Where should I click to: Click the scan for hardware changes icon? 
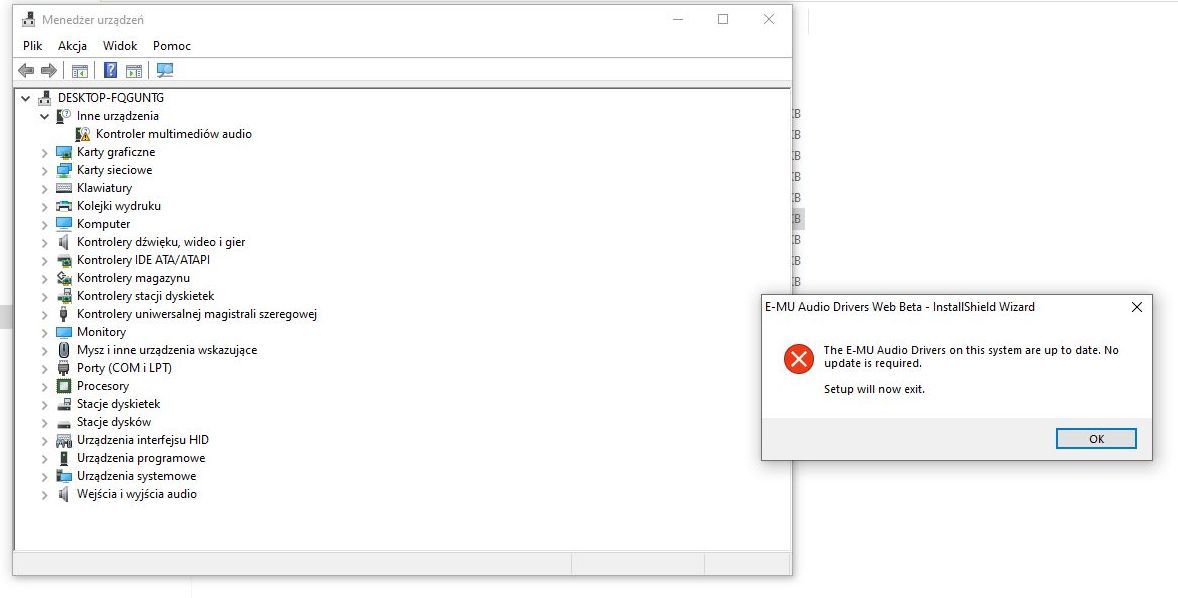164,70
